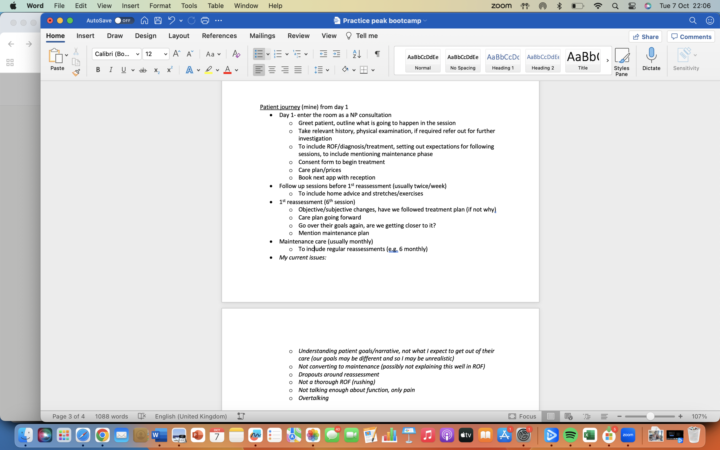Adjust the zoom slider in the status bar
This screenshot has height=450, width=720.
pos(651,416)
